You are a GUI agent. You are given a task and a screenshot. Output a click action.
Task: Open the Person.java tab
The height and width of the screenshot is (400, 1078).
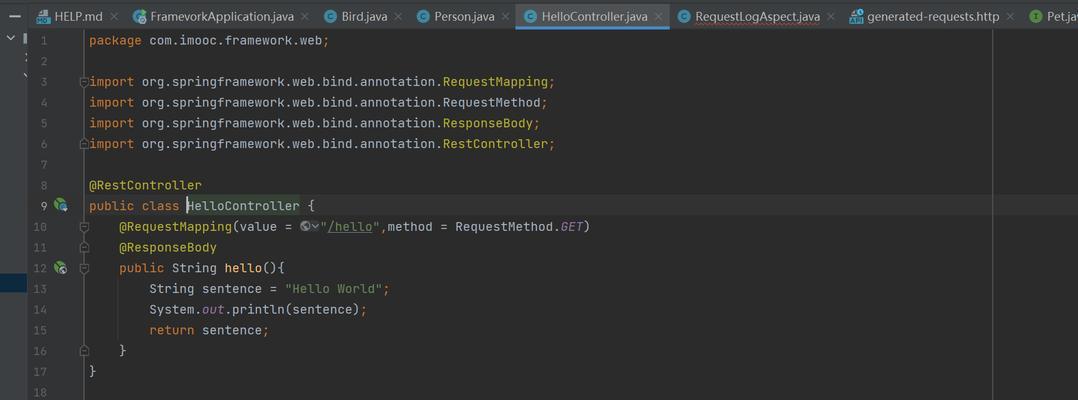pos(464,16)
